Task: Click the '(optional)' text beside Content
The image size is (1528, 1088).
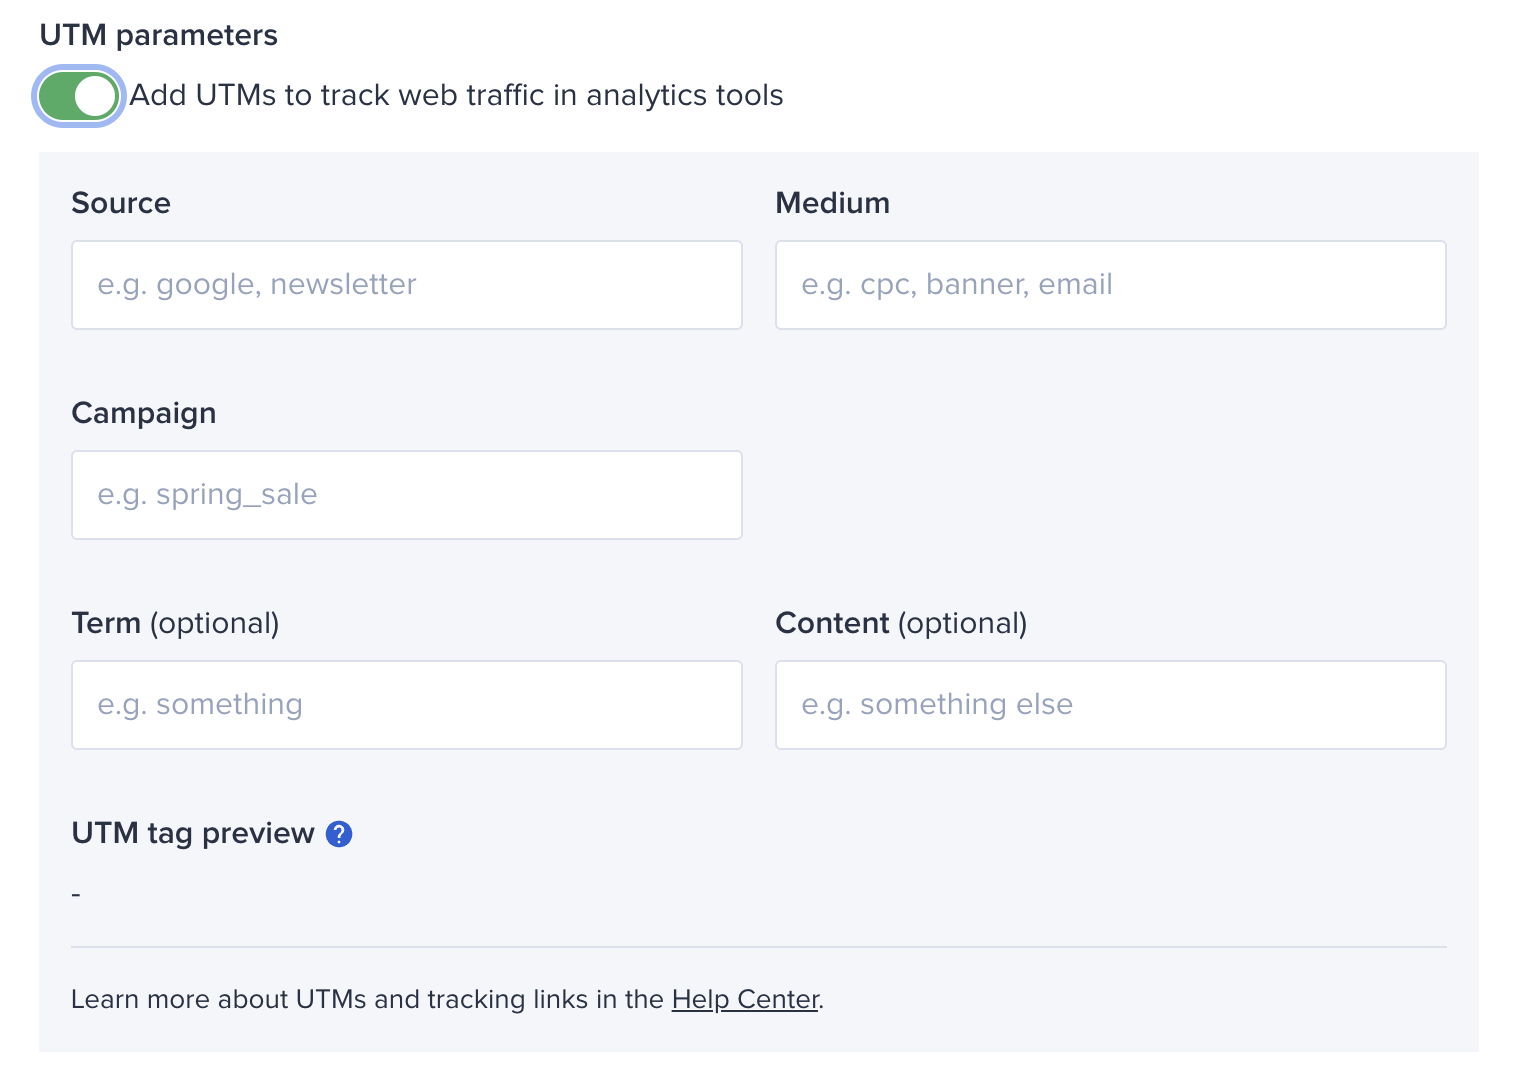Action: tap(963, 624)
